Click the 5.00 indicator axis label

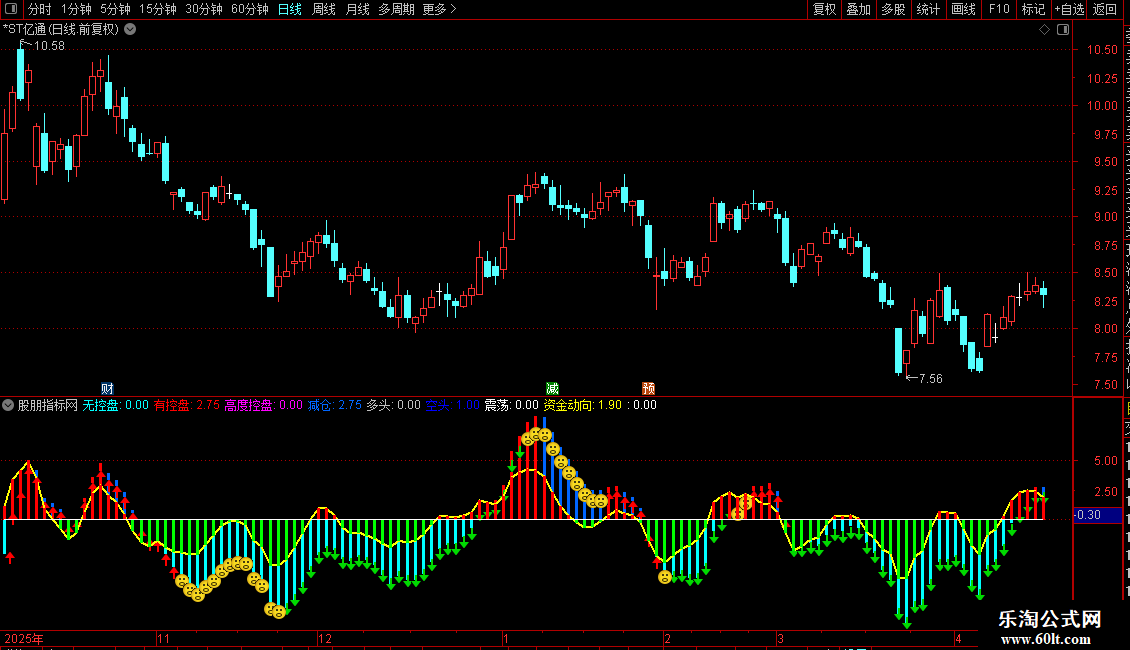(1106, 460)
